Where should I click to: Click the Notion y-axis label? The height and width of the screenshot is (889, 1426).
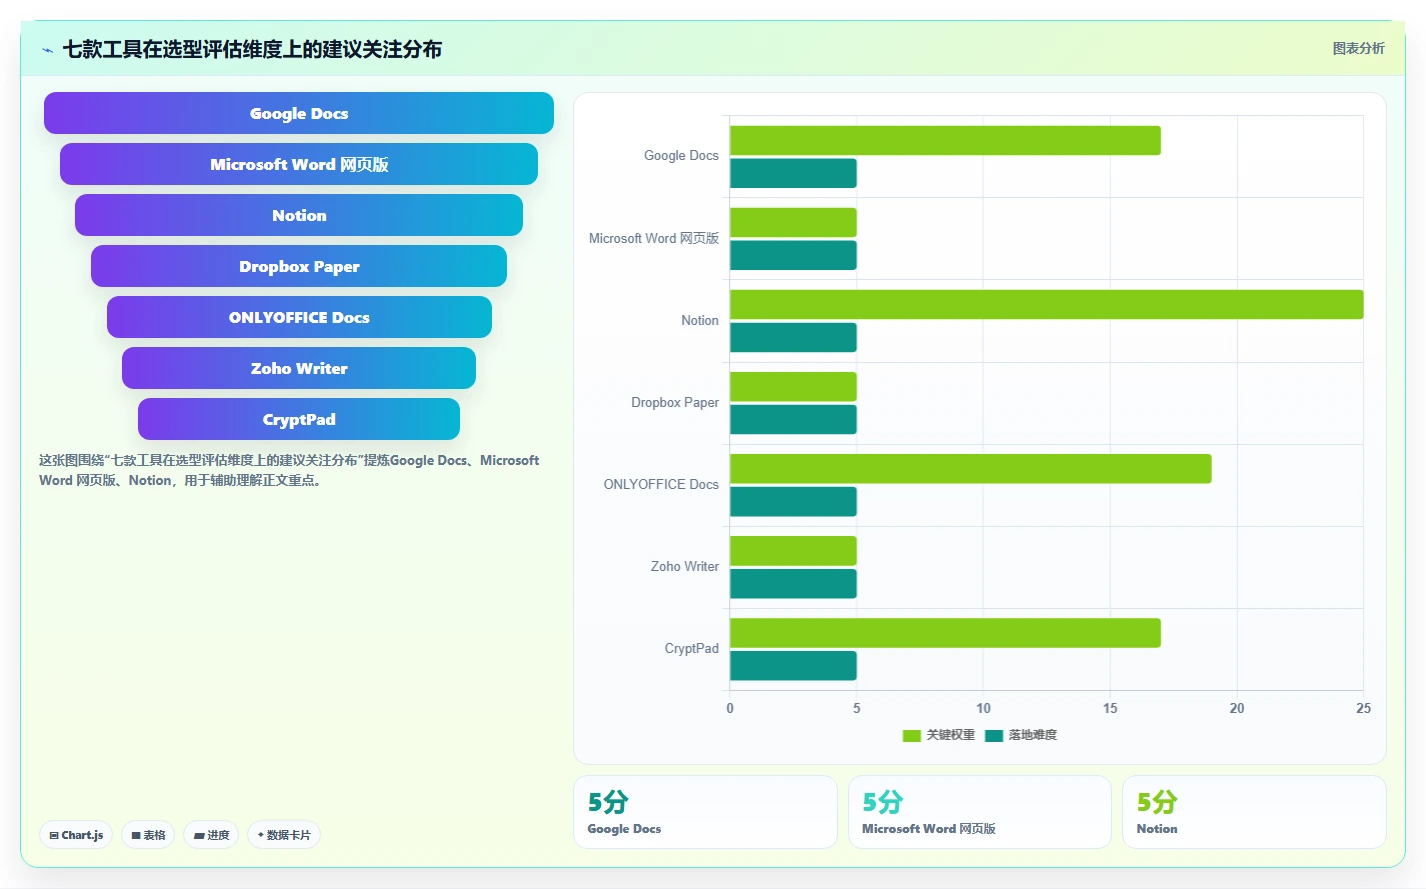700,320
